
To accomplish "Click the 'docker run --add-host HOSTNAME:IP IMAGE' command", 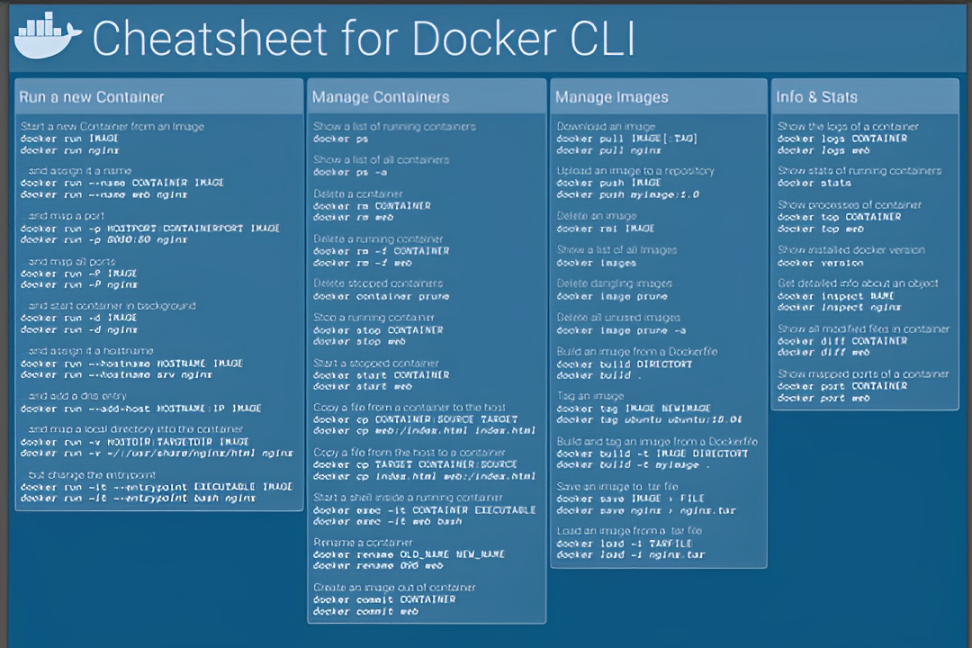I will pyautogui.click(x=141, y=409).
